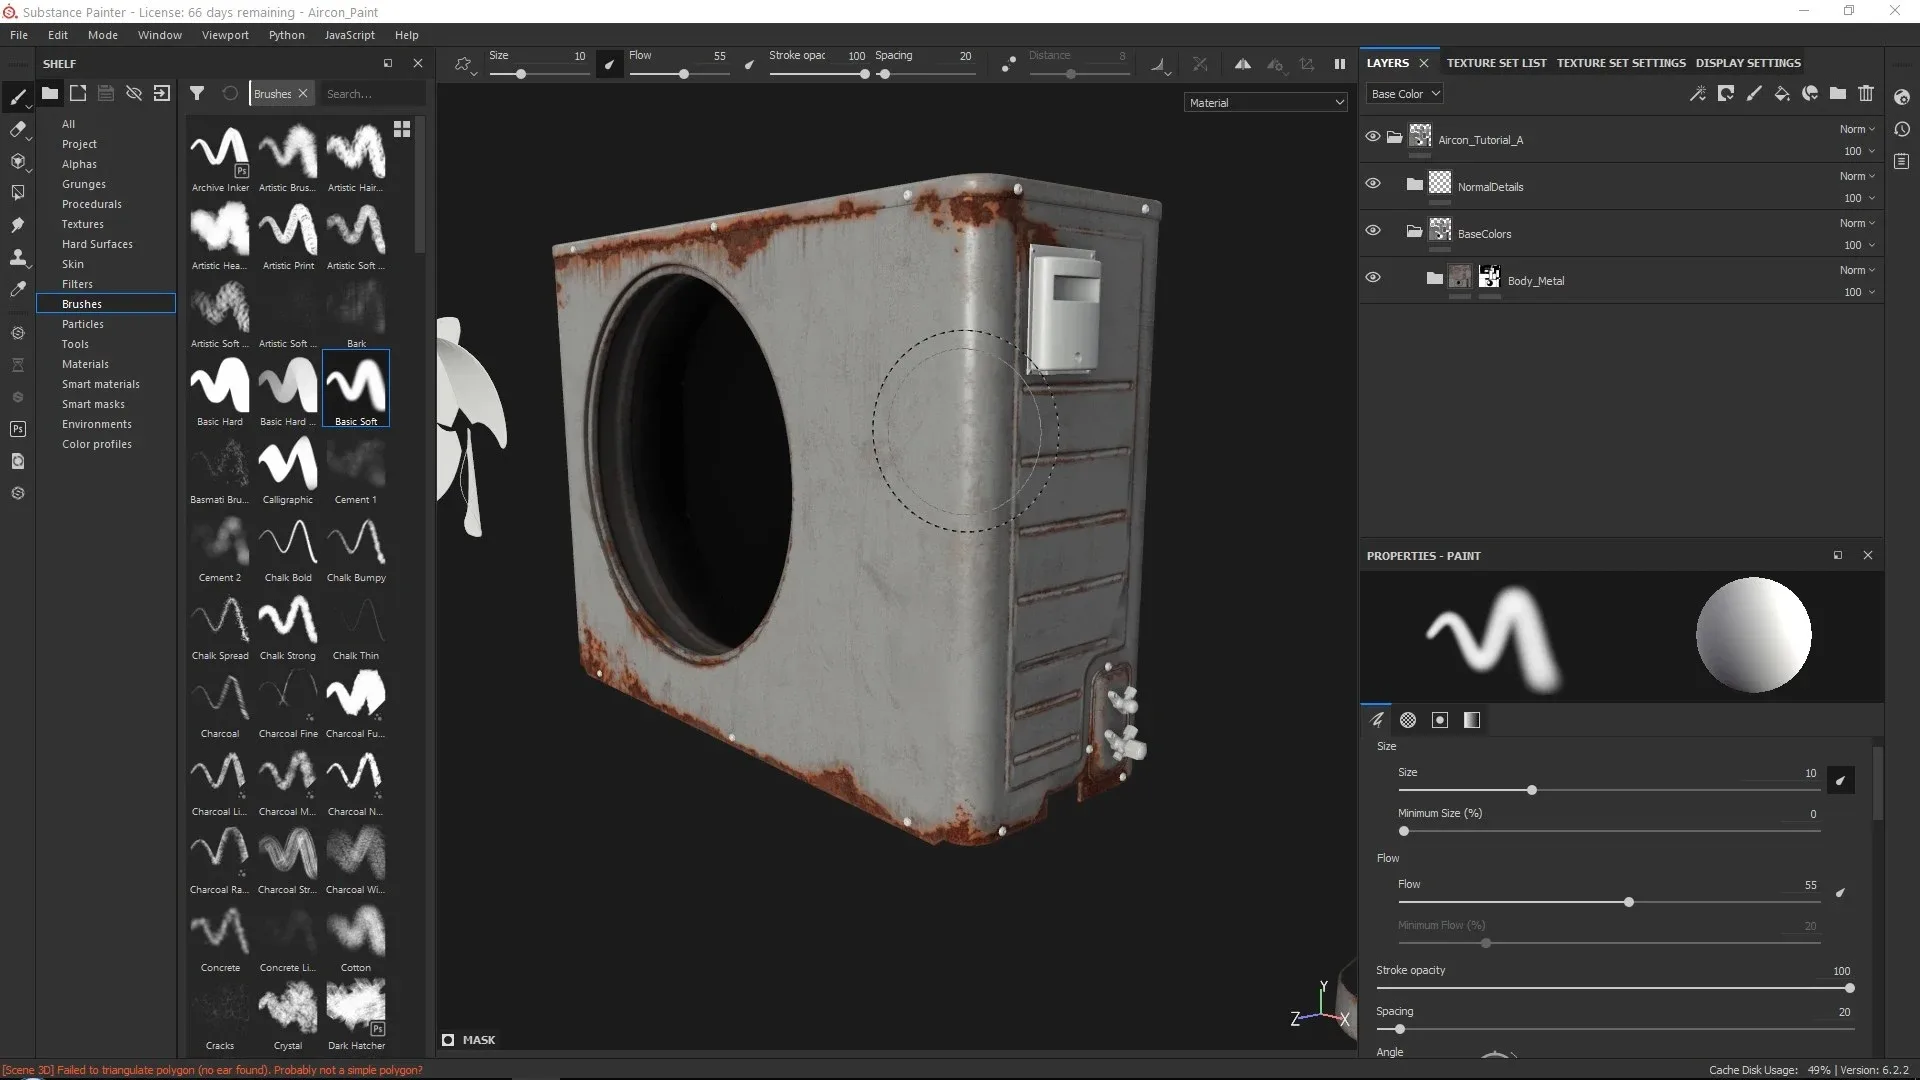Hide the NormalDetails layer group
The height and width of the screenshot is (1080, 1920).
click(x=1372, y=184)
